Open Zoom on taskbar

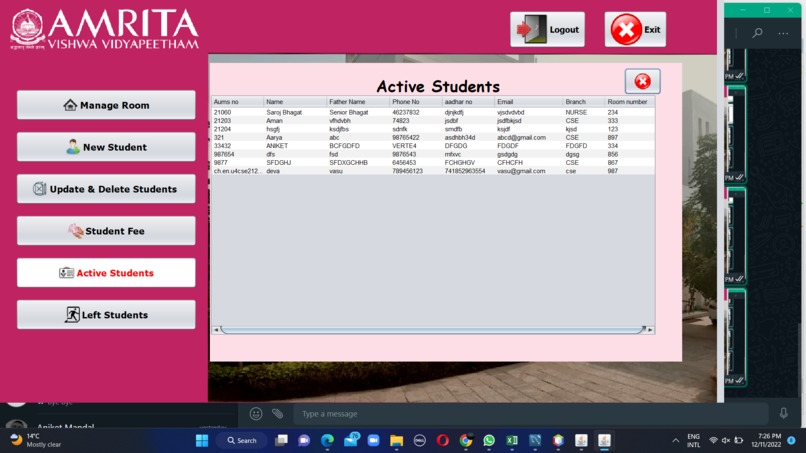tap(373, 441)
